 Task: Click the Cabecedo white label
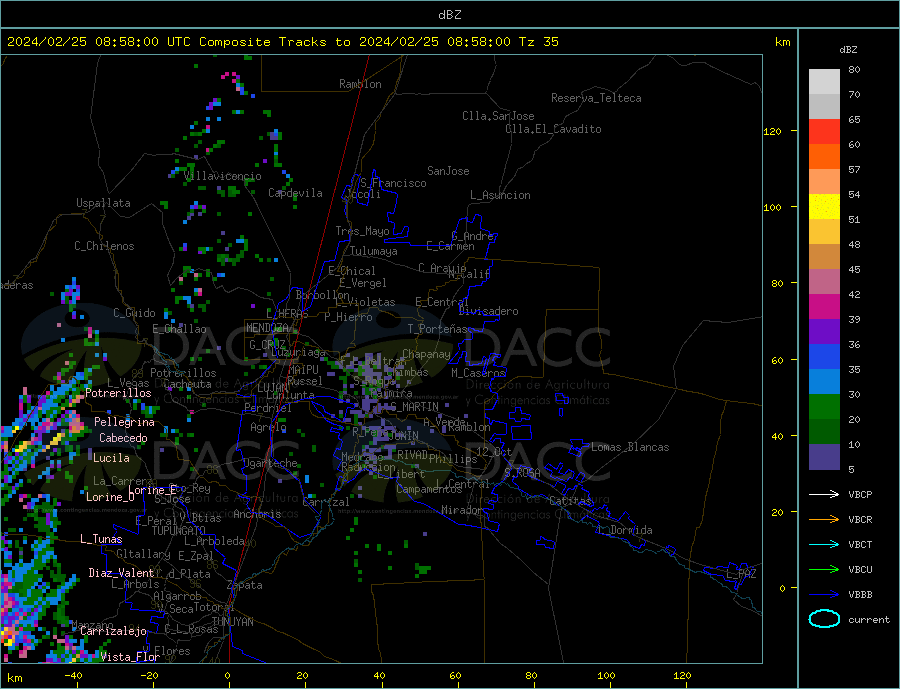123,438
